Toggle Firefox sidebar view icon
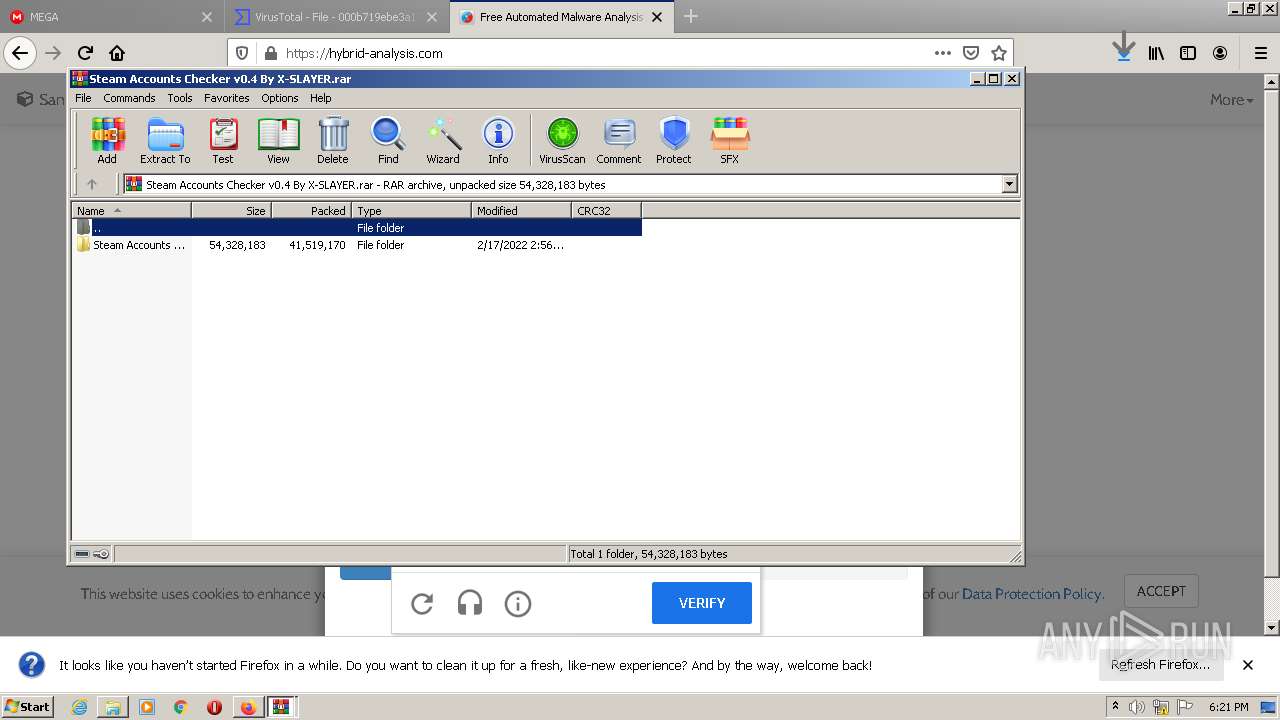The image size is (1280, 720). (x=1188, y=53)
